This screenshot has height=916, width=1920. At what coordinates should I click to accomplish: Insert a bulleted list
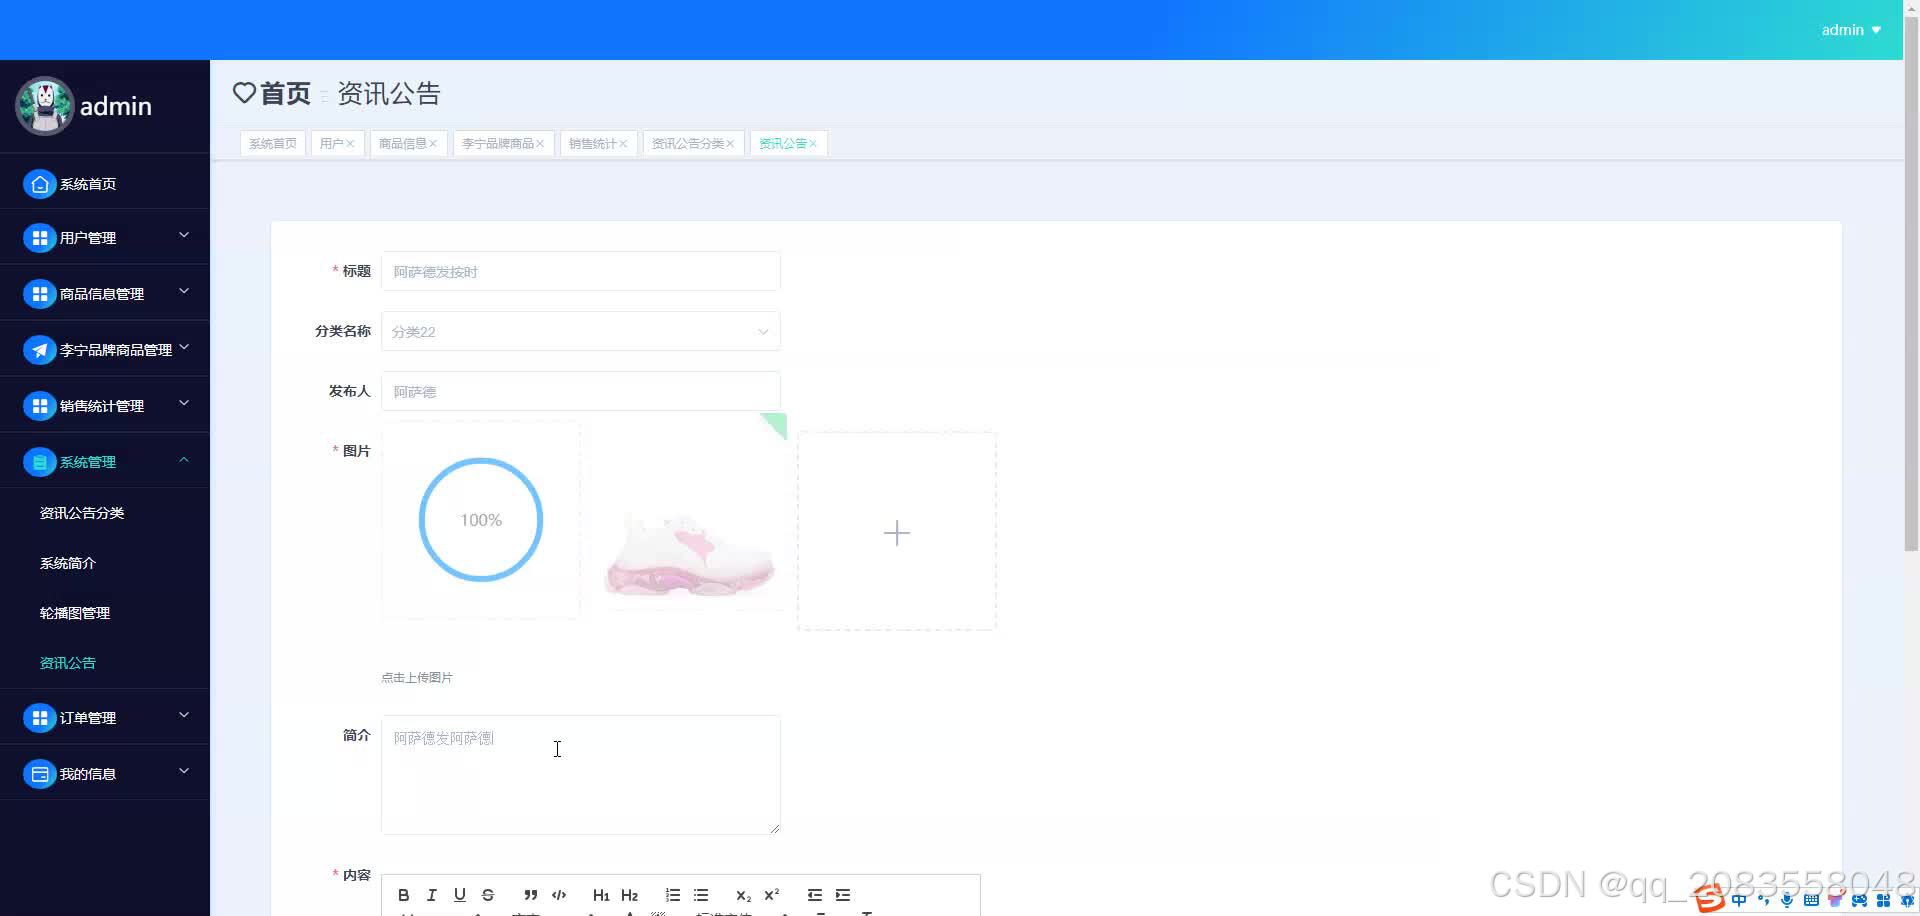click(x=701, y=895)
